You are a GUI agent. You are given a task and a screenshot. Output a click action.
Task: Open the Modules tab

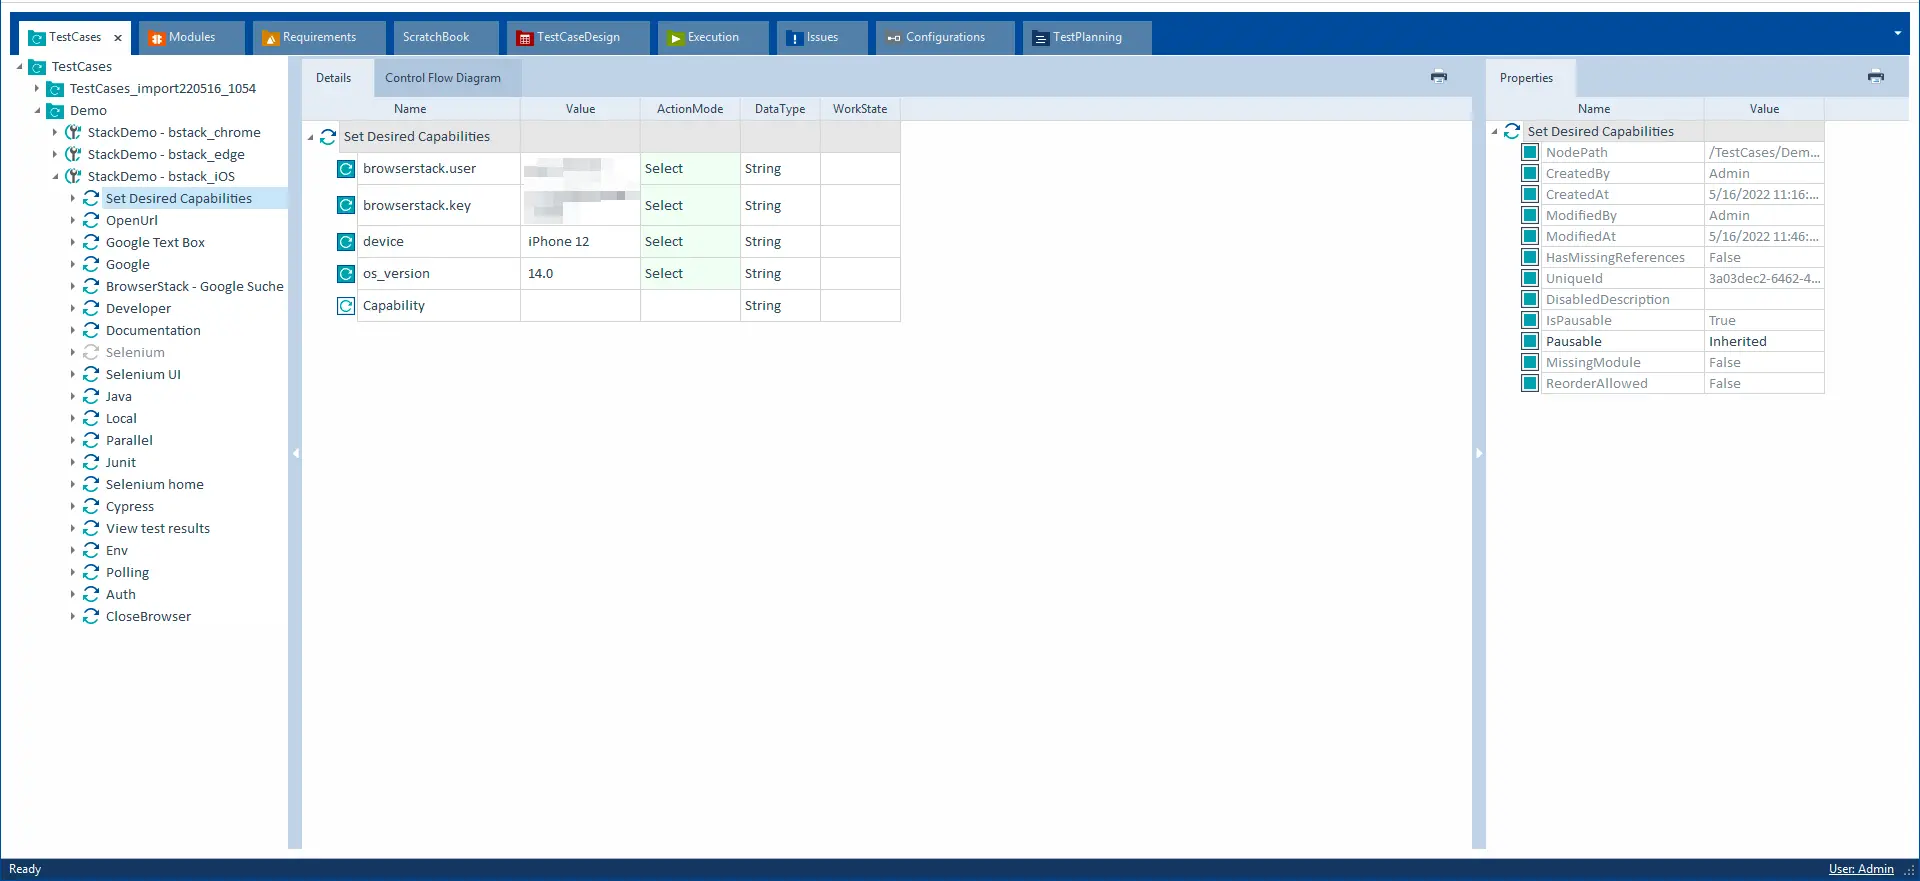pyautogui.click(x=191, y=38)
